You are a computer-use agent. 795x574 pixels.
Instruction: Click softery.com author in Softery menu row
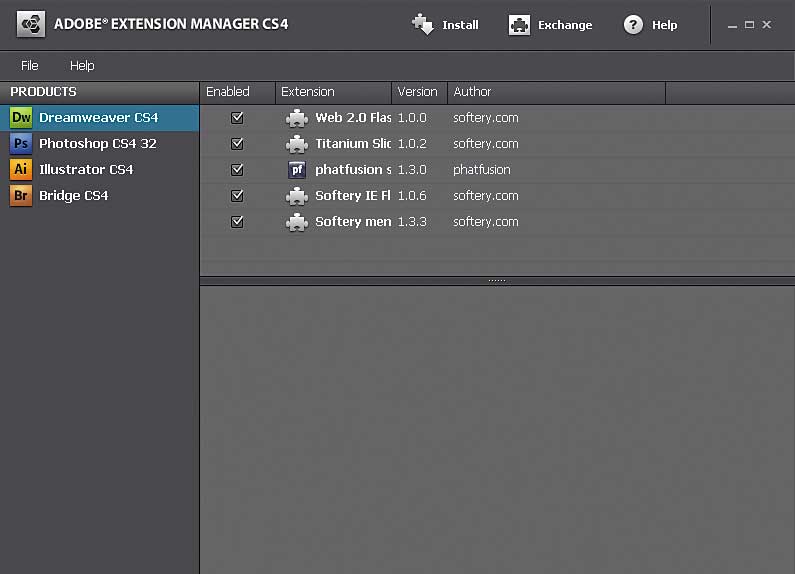(486, 222)
